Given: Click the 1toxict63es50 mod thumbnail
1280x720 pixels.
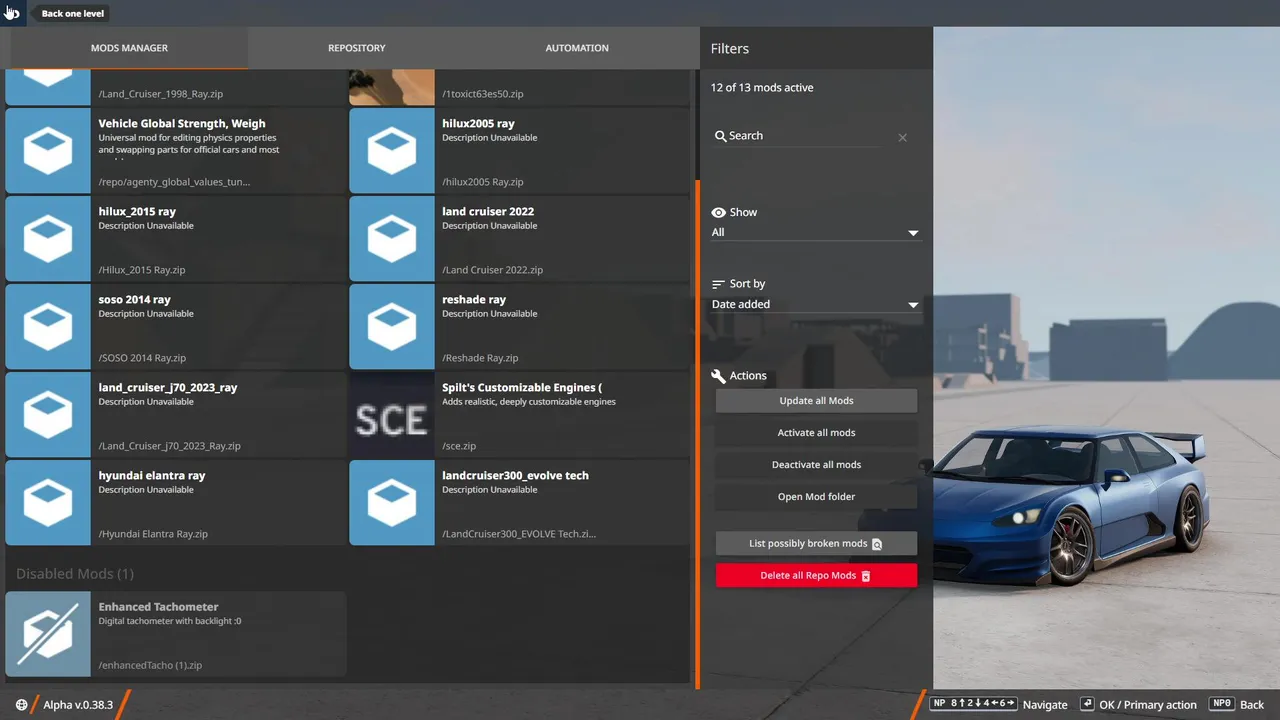Looking at the screenshot, I should pyautogui.click(x=392, y=87).
